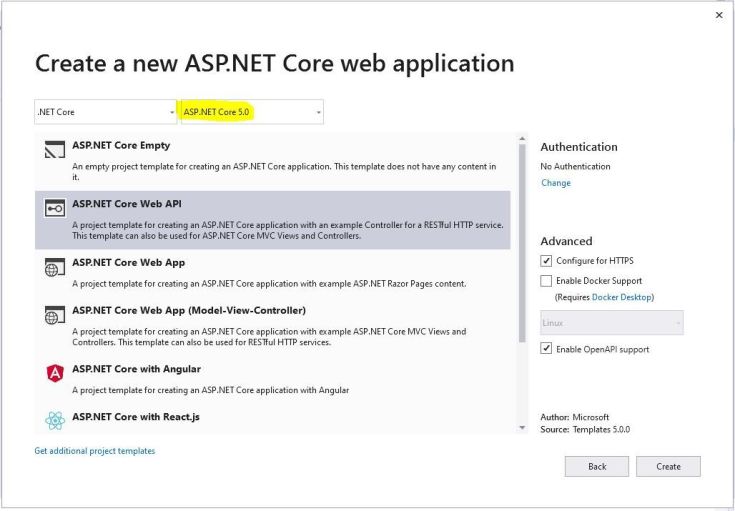The height and width of the screenshot is (511, 735).
Task: Click the ASP.NET Core Web API icon
Action: (55, 208)
